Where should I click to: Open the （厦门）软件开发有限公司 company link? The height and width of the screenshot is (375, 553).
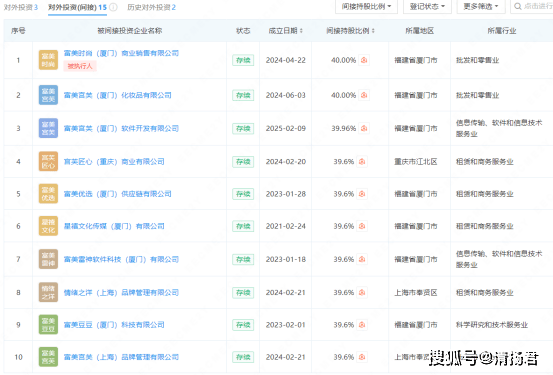121,128
